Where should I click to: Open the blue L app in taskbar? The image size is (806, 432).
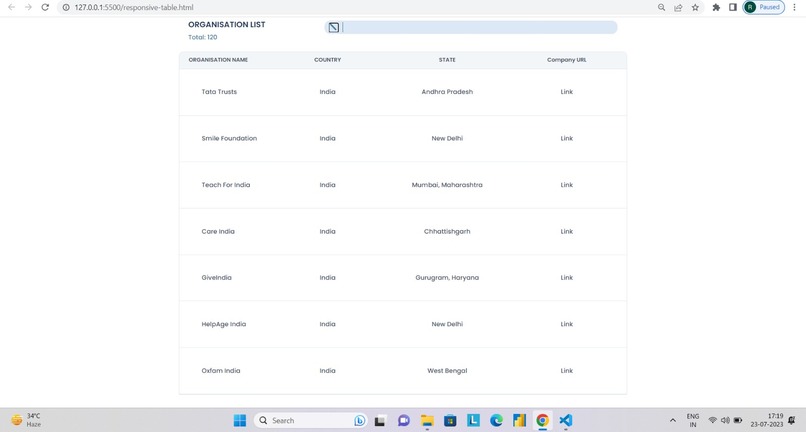coord(473,420)
